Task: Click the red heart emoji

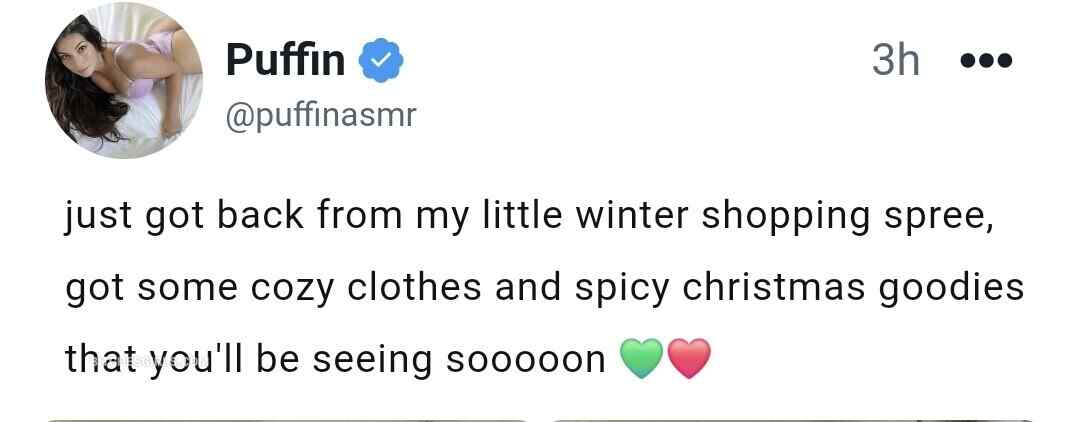Action: [x=688, y=359]
